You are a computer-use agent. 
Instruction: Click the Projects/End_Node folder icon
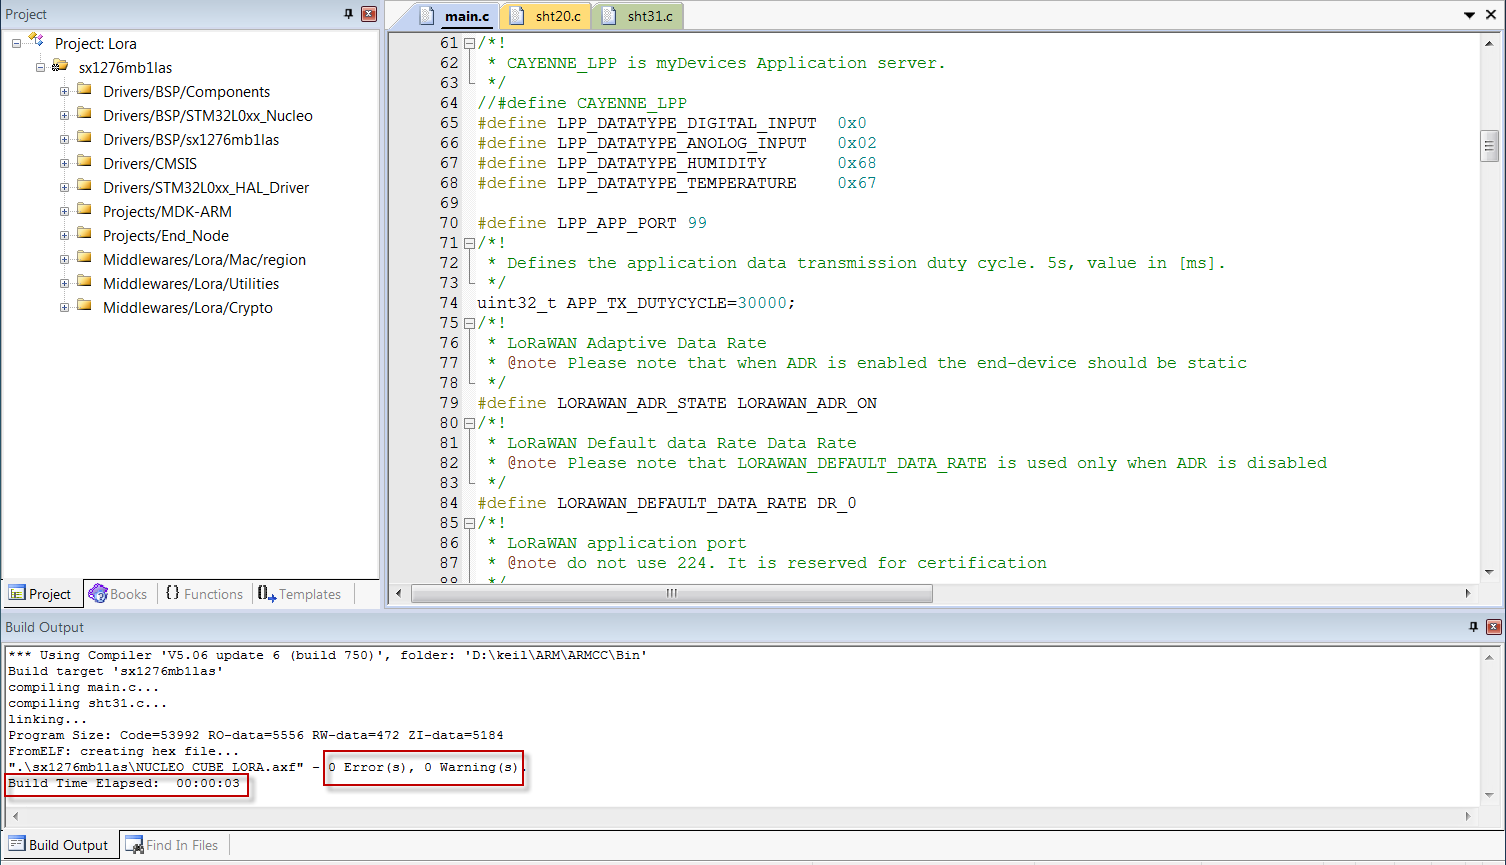pyautogui.click(x=85, y=235)
